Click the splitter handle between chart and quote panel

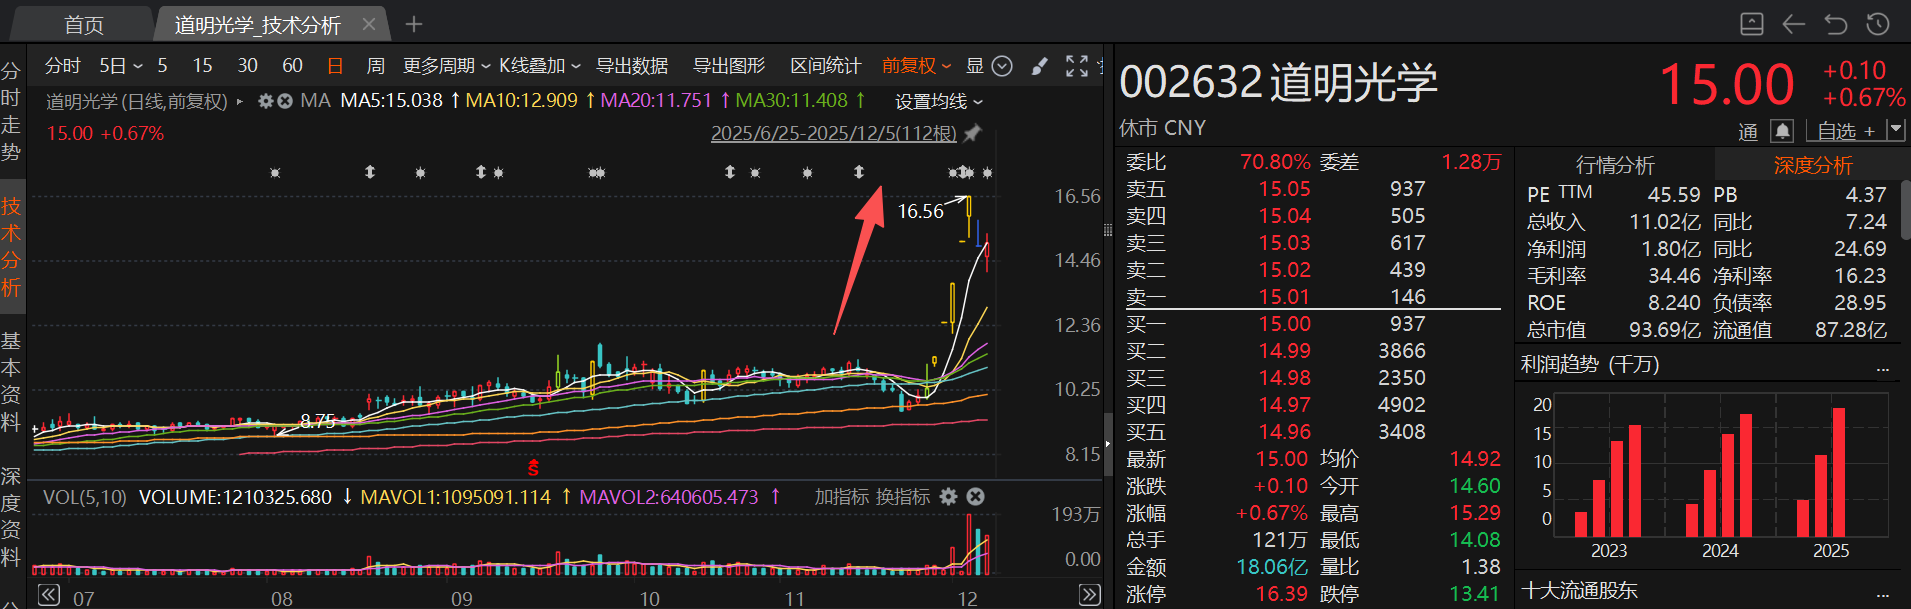(x=1108, y=443)
